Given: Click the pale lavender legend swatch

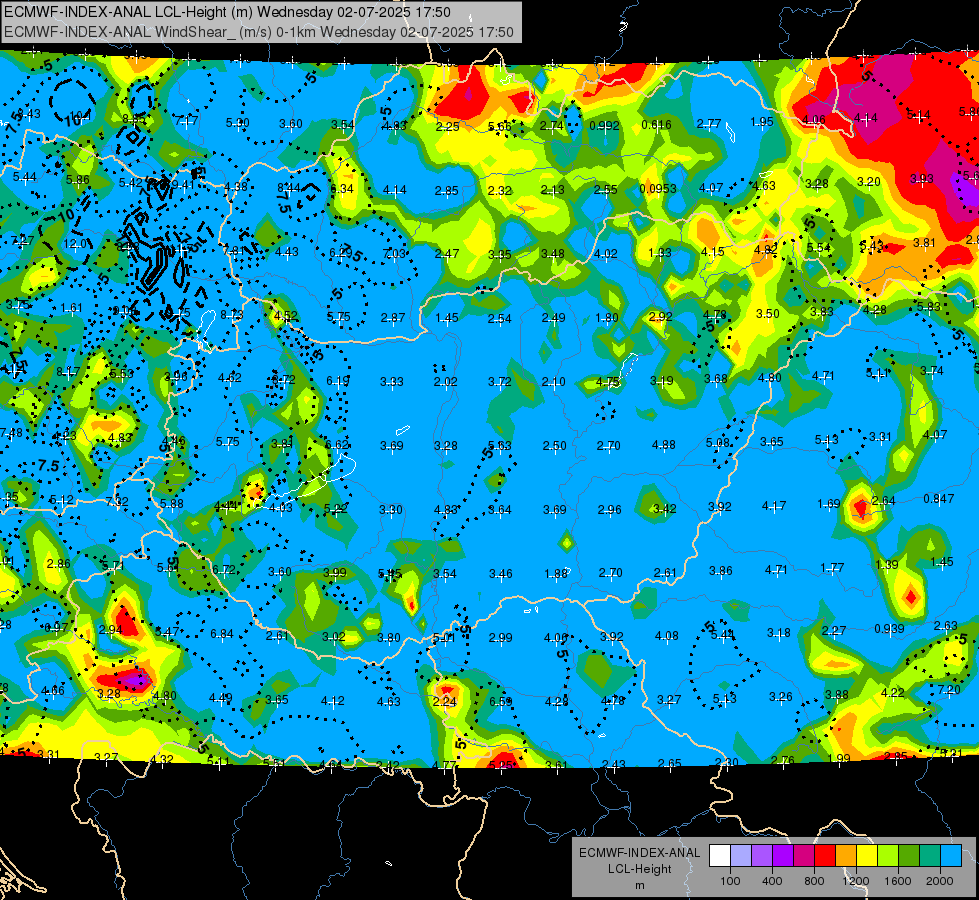Looking at the screenshot, I should 741,856.
